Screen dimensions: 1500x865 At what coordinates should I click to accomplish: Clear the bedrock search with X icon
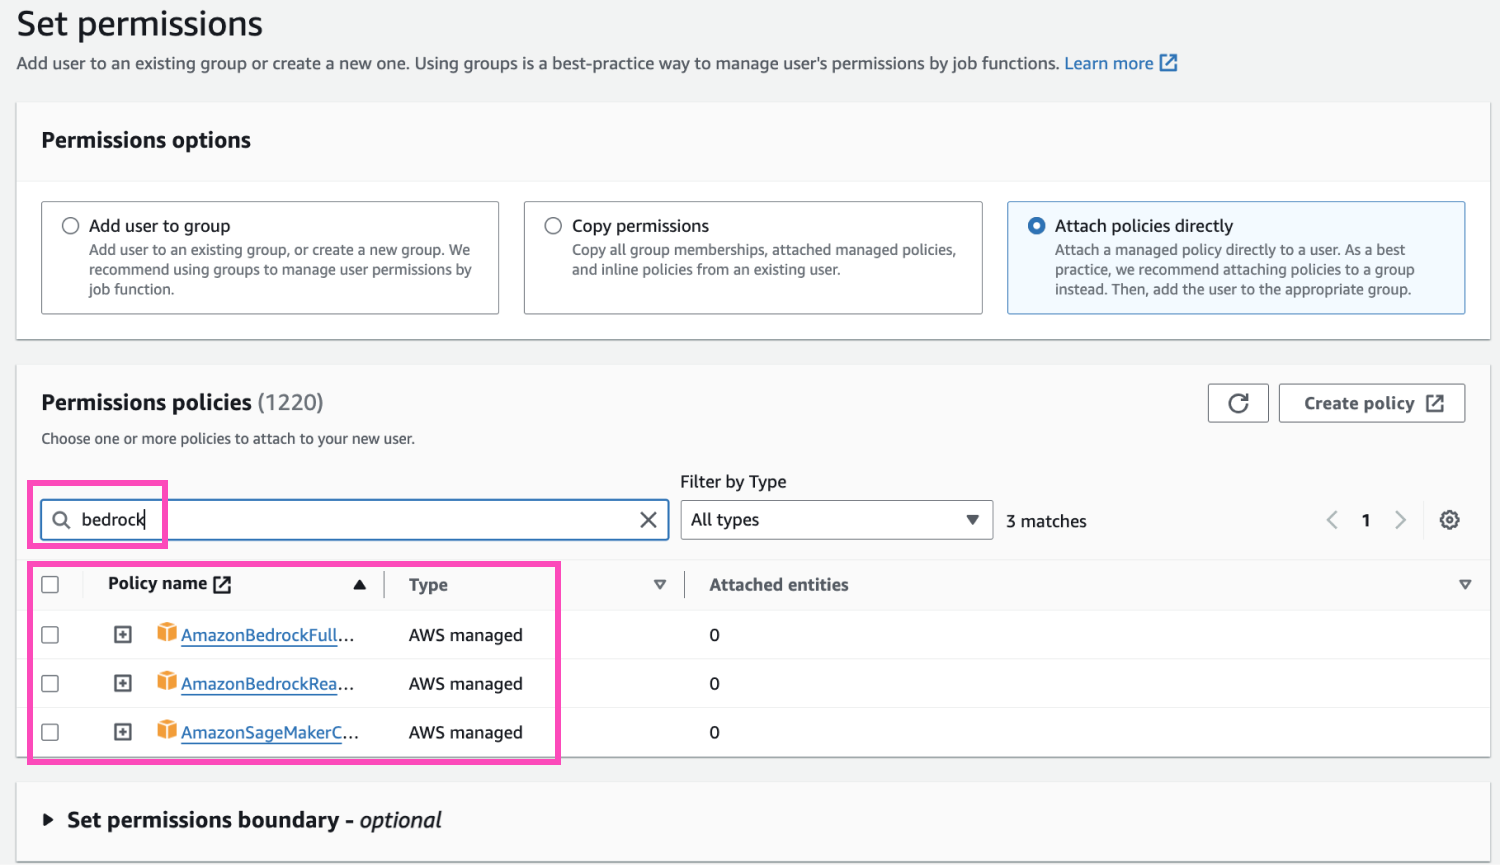[648, 520]
